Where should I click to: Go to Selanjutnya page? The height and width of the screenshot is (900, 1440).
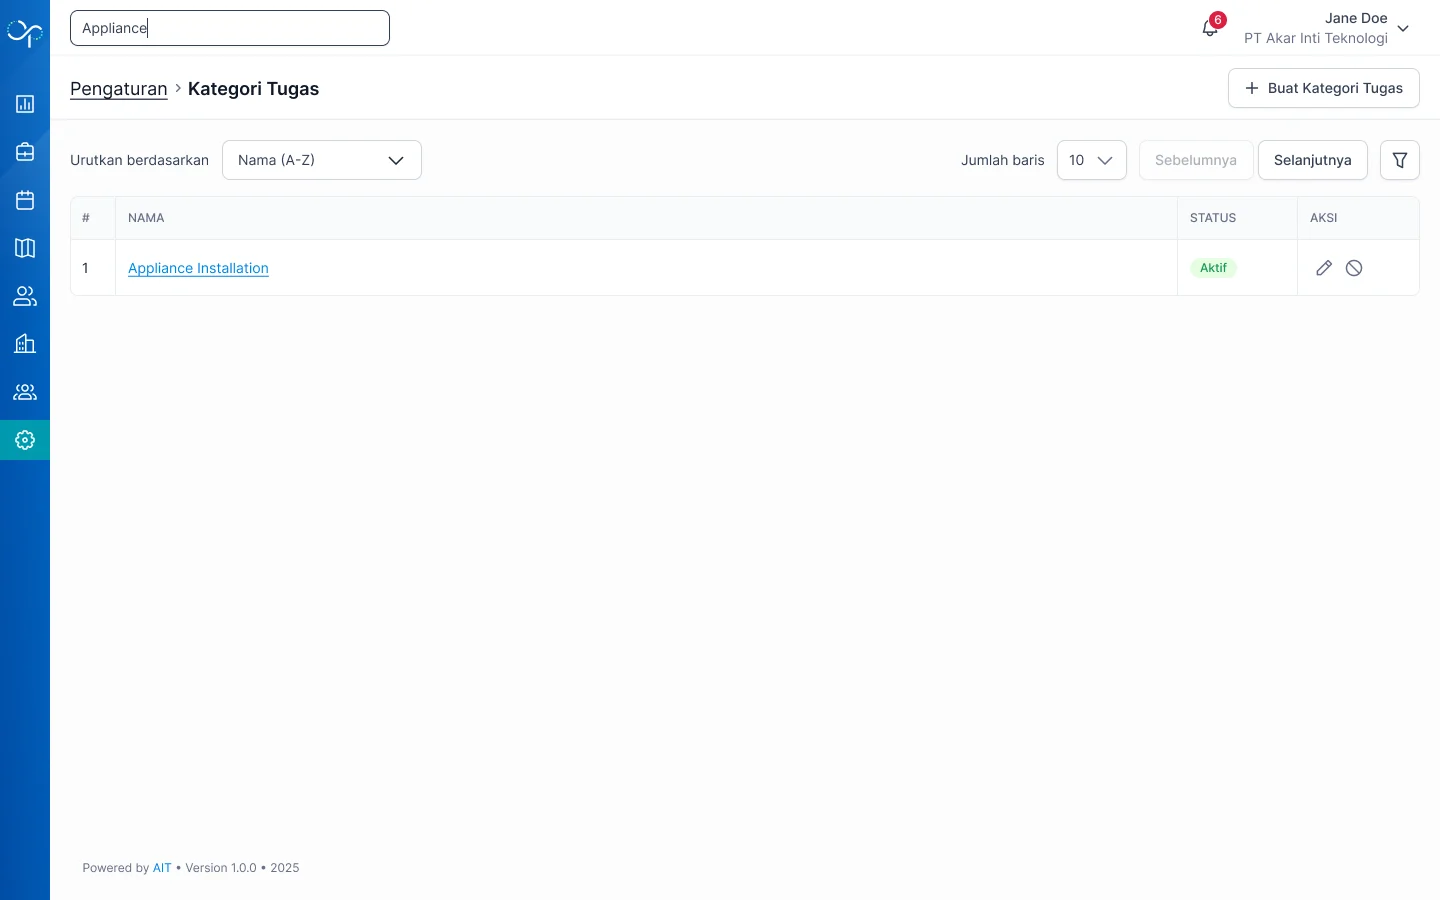tap(1313, 160)
